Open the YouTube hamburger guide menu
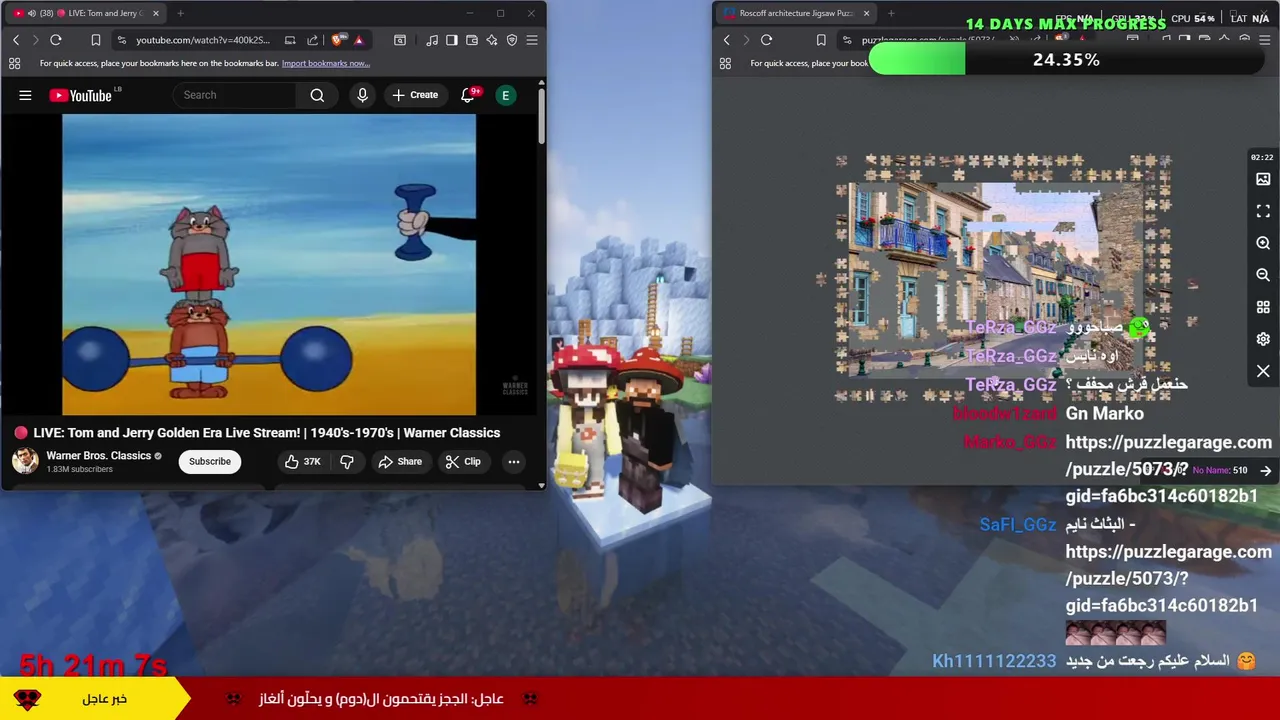The image size is (1280, 720). (25, 95)
